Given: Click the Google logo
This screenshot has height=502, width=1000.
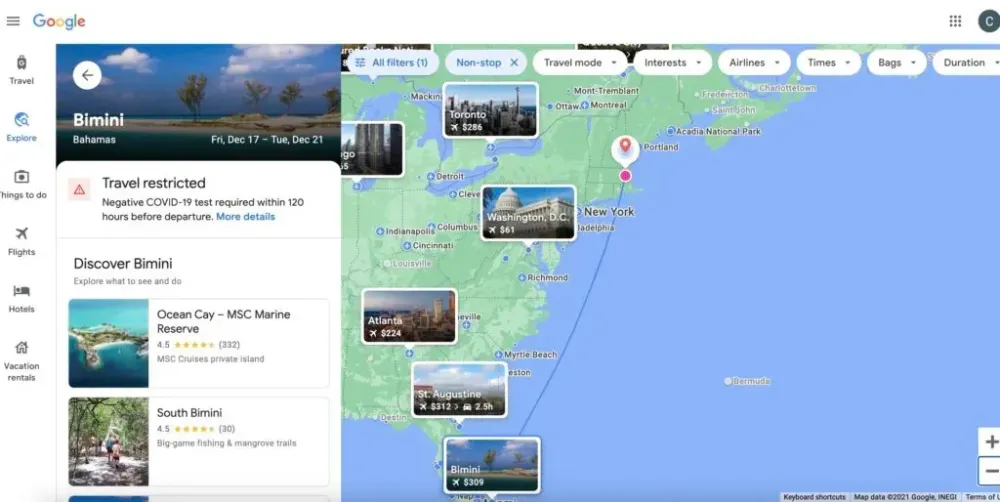Looking at the screenshot, I should coord(59,21).
